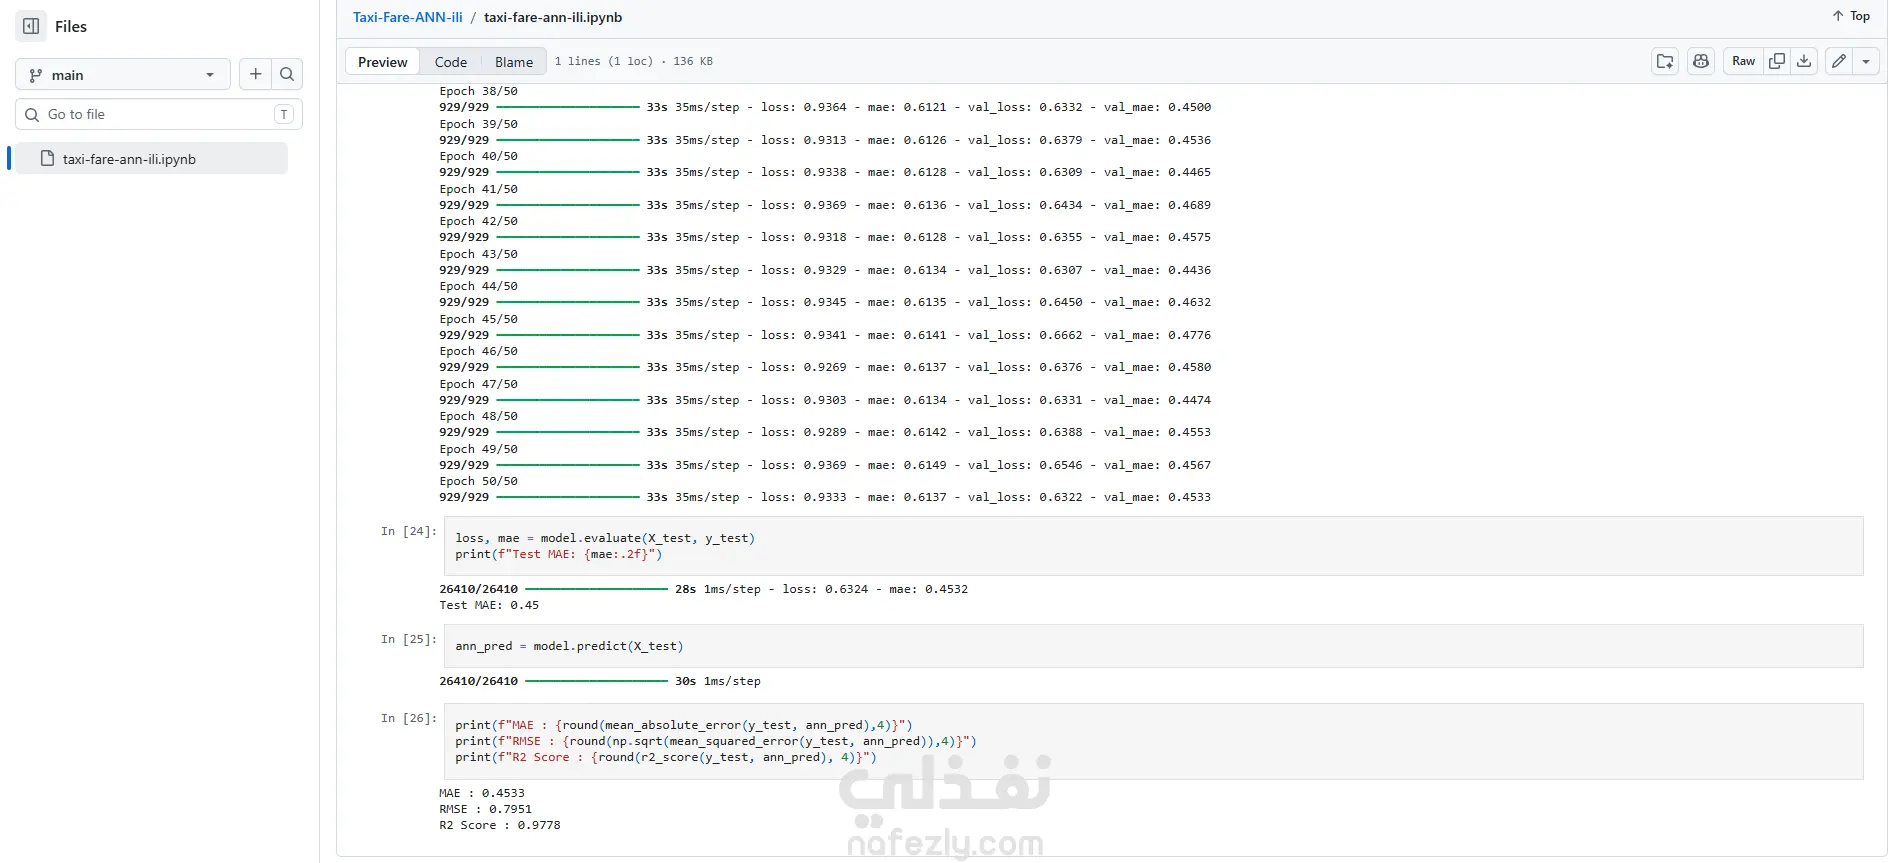This screenshot has height=863, width=1889.
Task: Click the In [25] cell label
Action: click(x=408, y=639)
